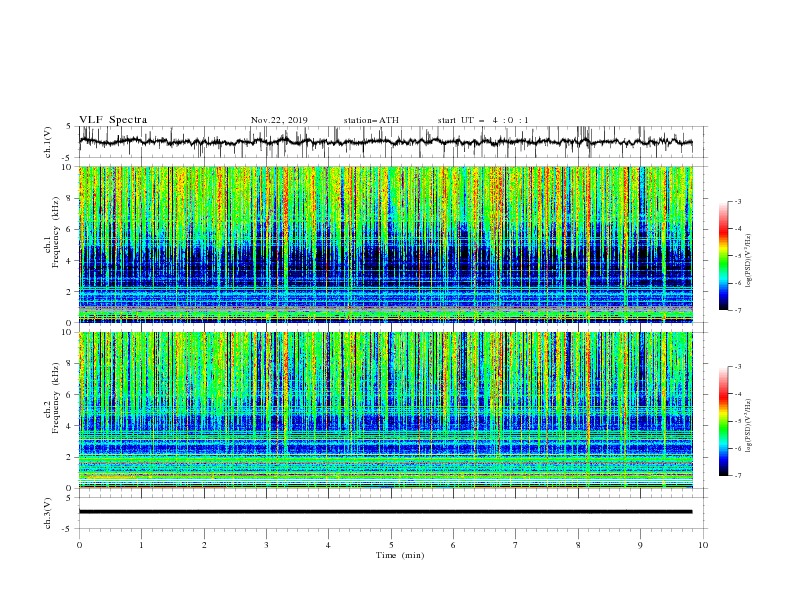Click time axis tick label '0'
The height and width of the screenshot is (612, 792).
coord(79,545)
